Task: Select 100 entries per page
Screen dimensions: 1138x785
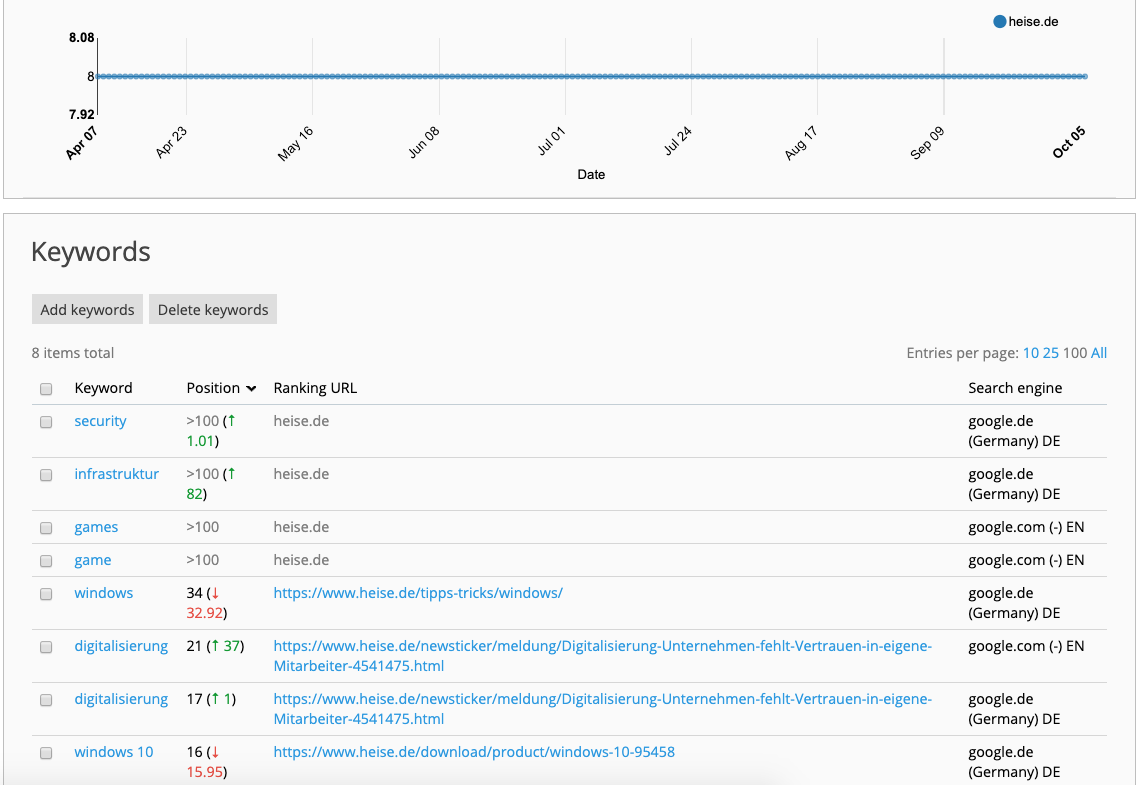Action: pyautogui.click(x=1075, y=353)
